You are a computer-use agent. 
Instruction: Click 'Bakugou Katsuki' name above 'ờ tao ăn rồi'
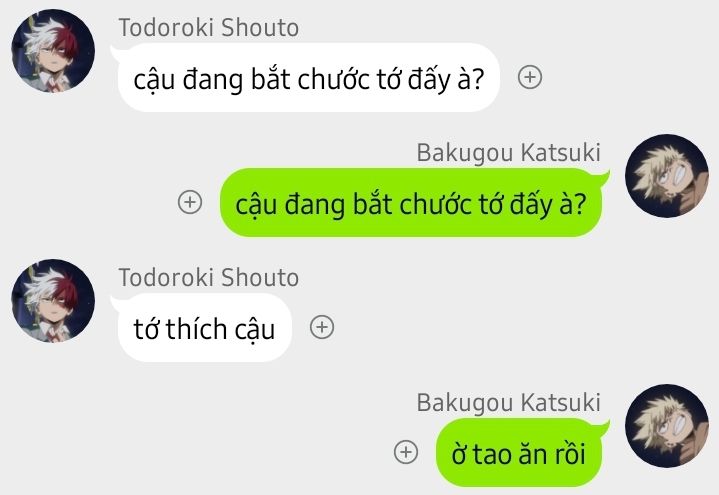pos(509,403)
